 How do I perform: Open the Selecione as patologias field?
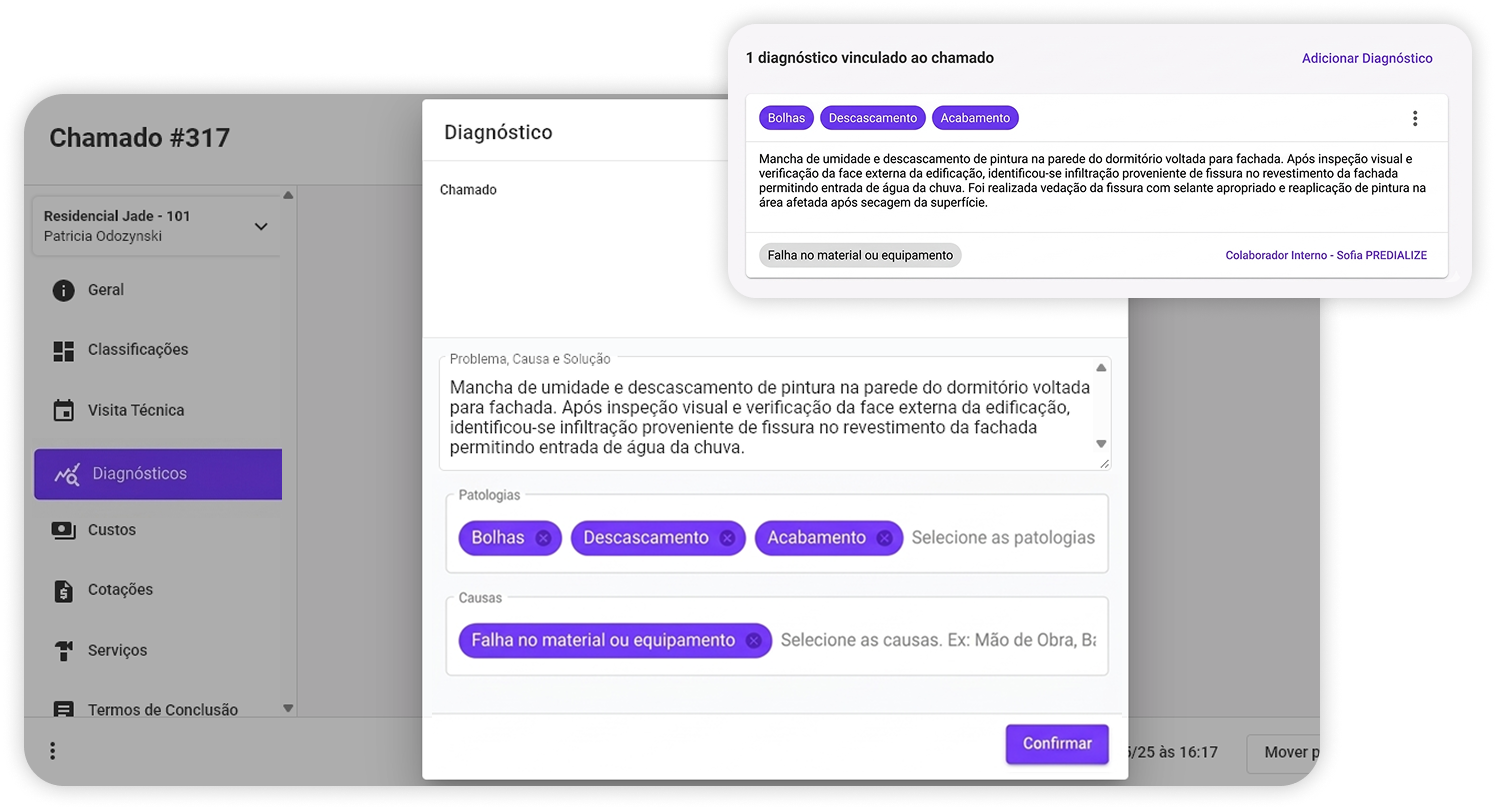[1003, 537]
